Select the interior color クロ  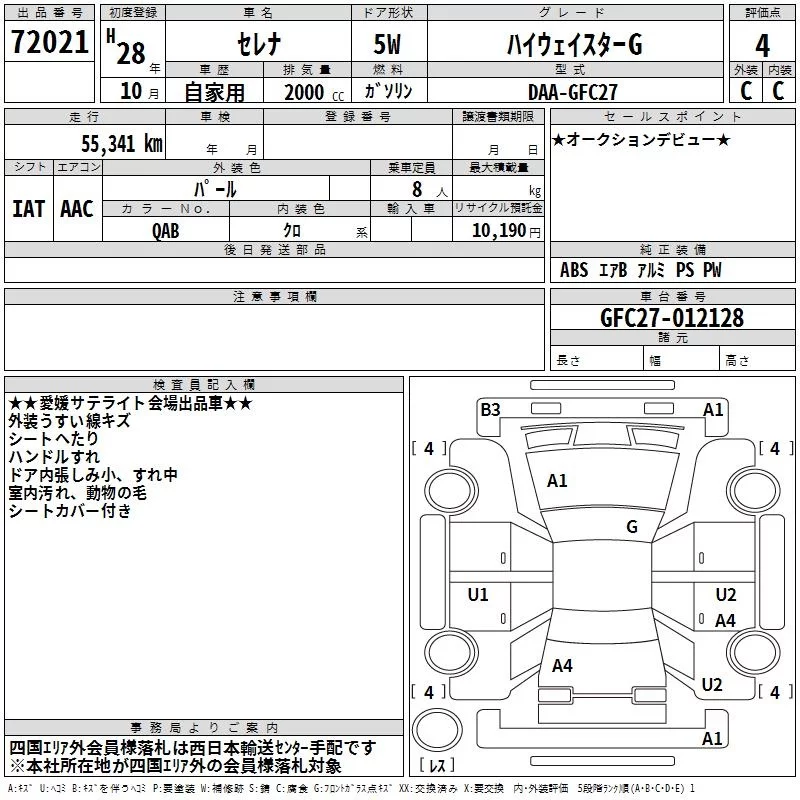click(292, 230)
